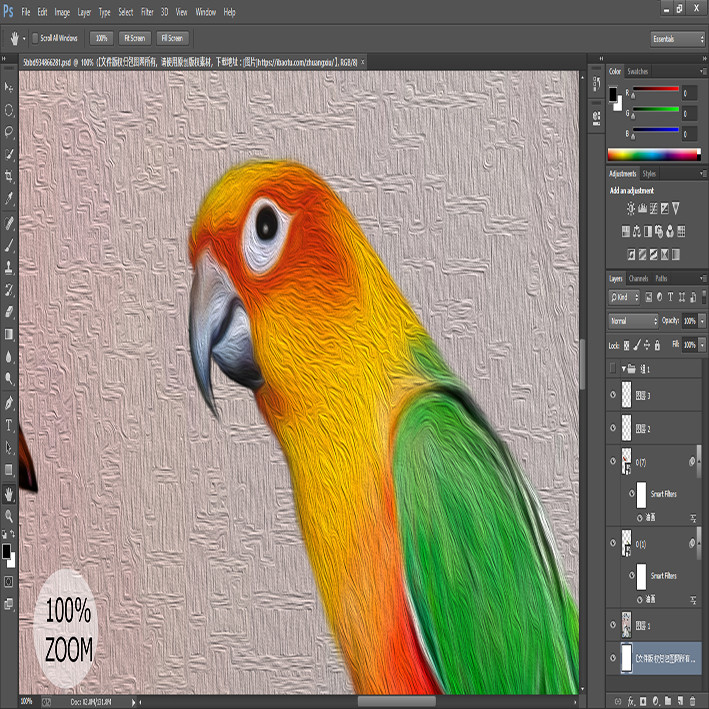
Task: Click the 100% zoom button
Action: 101,38
